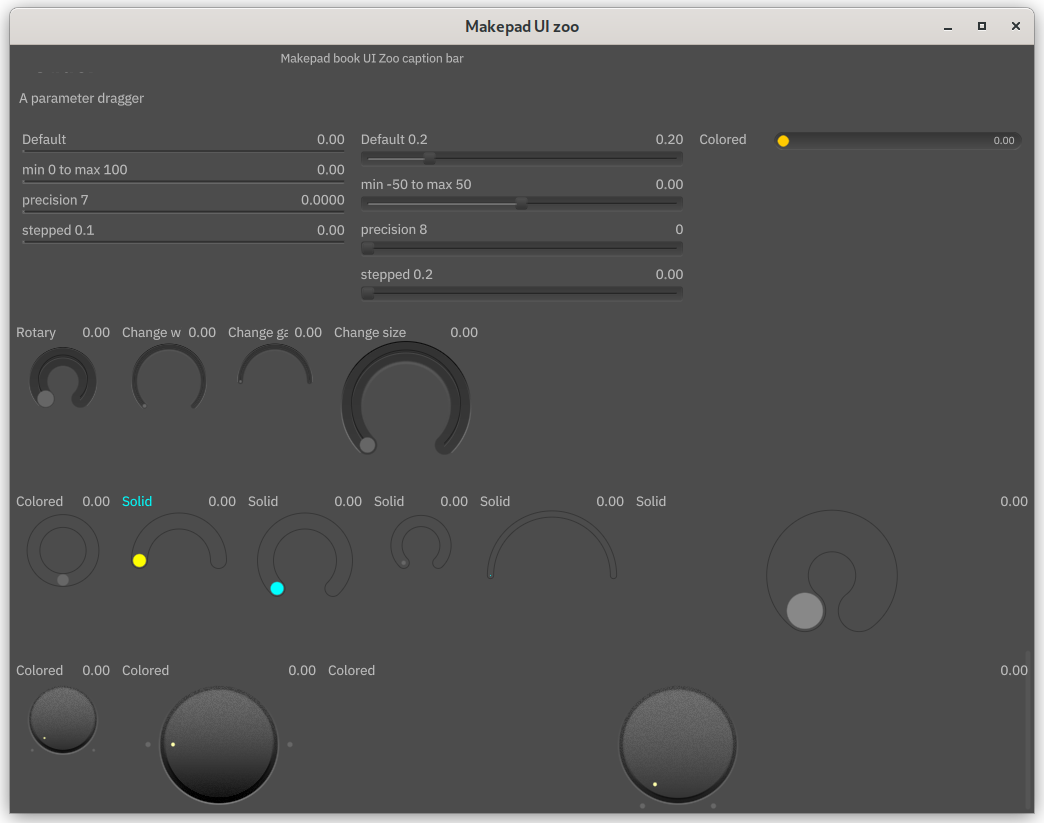Image resolution: width=1044 pixels, height=823 pixels.
Task: Click the vertical scrollbar at the right edge
Action: tap(1027, 730)
